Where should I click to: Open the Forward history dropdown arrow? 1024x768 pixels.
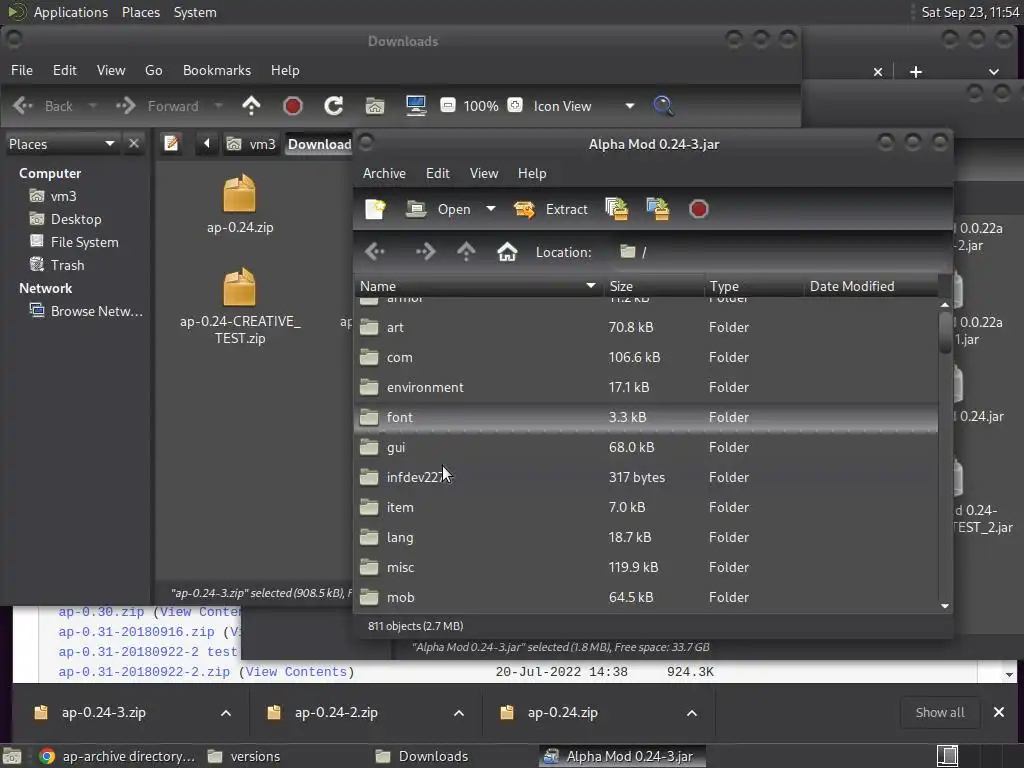[218, 106]
